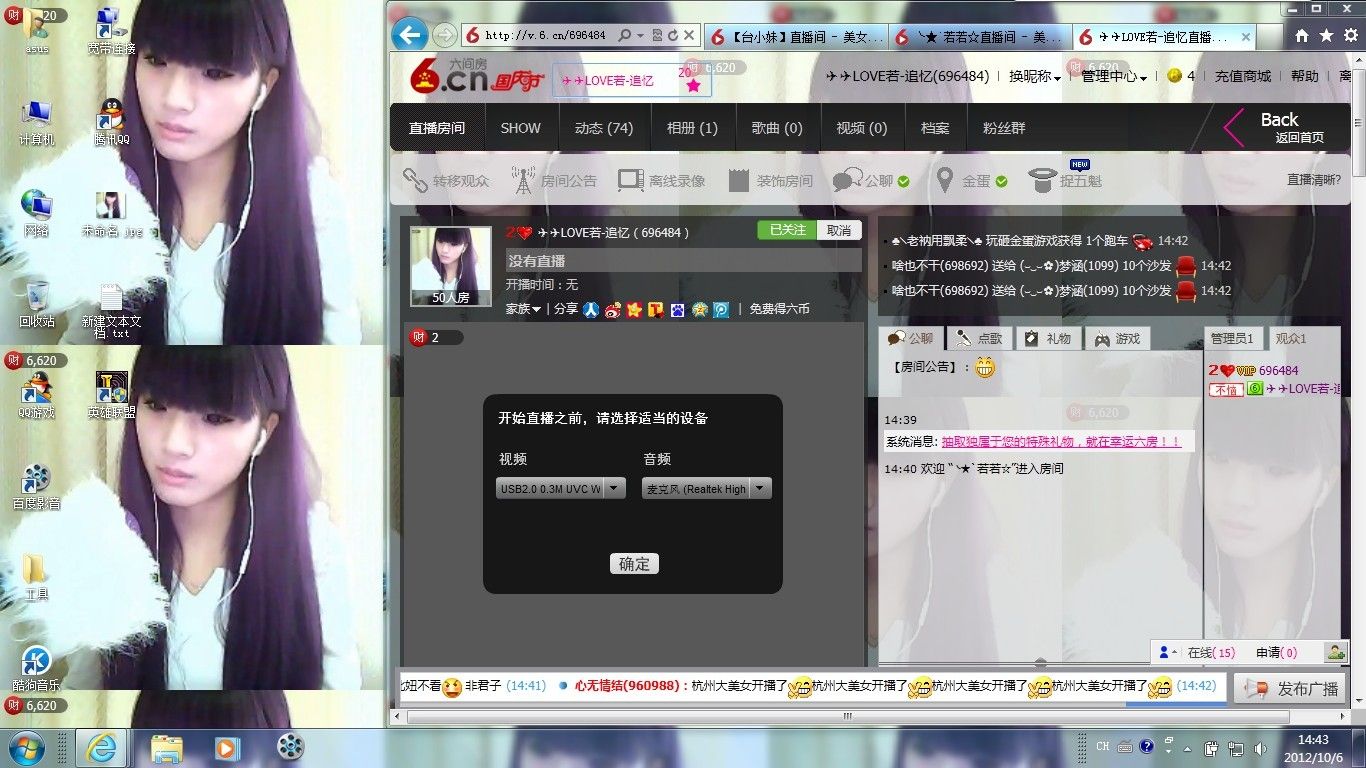This screenshot has width=1366, height=768.
Task: Open Internet Explorer from the taskbar
Action: pos(102,747)
